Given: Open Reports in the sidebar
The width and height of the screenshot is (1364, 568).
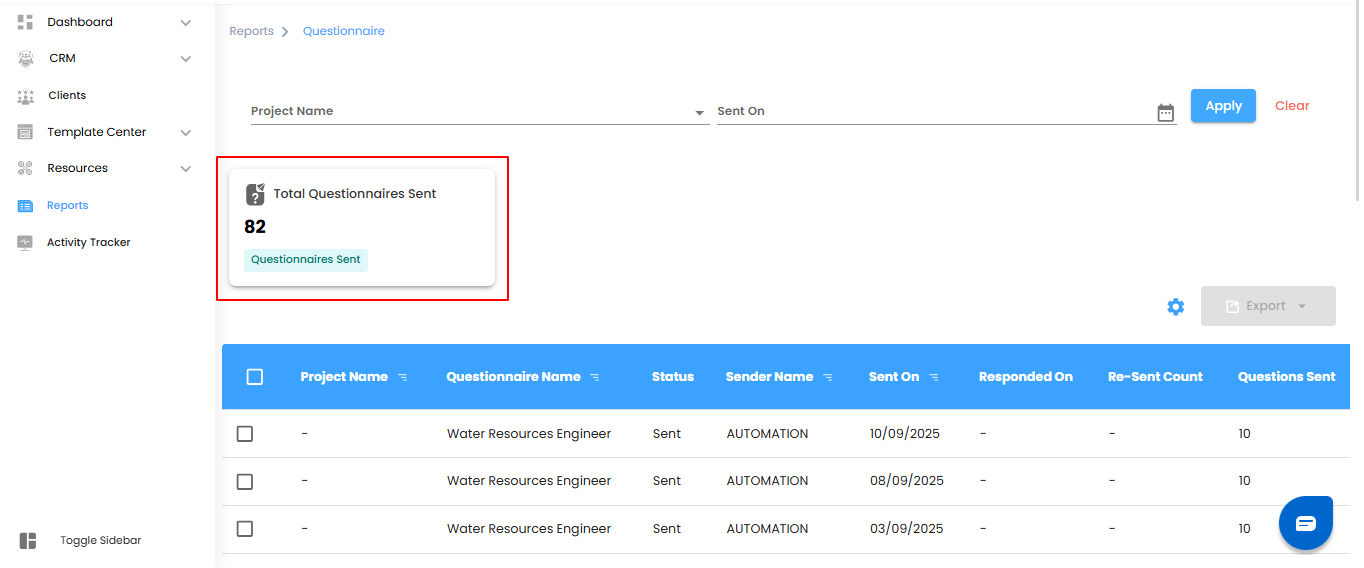Looking at the screenshot, I should click(67, 206).
